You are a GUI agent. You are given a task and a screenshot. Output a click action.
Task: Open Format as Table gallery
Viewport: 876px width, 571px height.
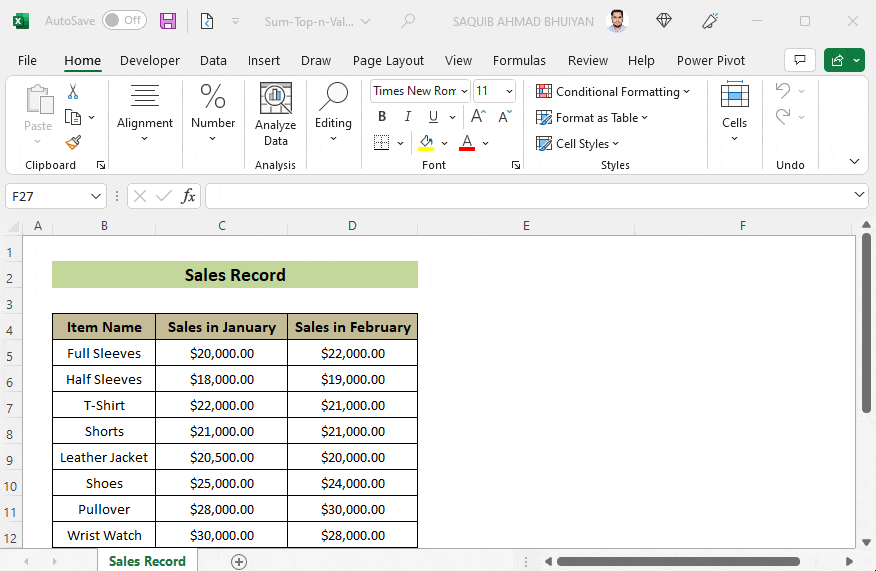coord(592,118)
